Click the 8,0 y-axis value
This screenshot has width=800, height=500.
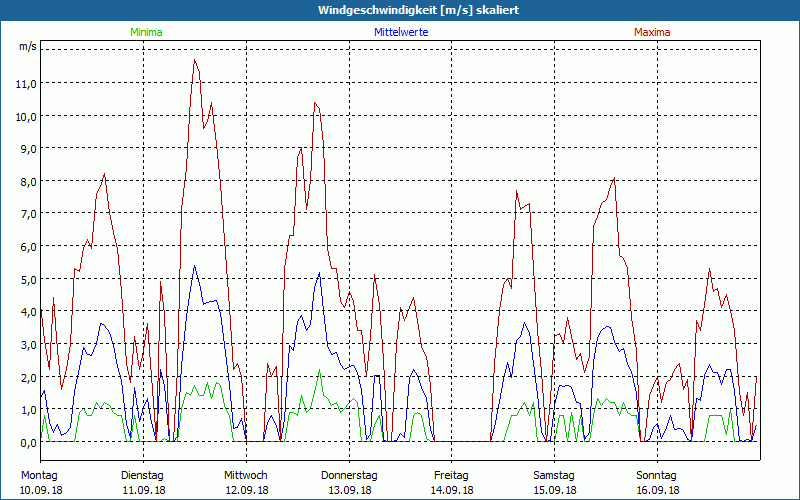click(x=29, y=182)
